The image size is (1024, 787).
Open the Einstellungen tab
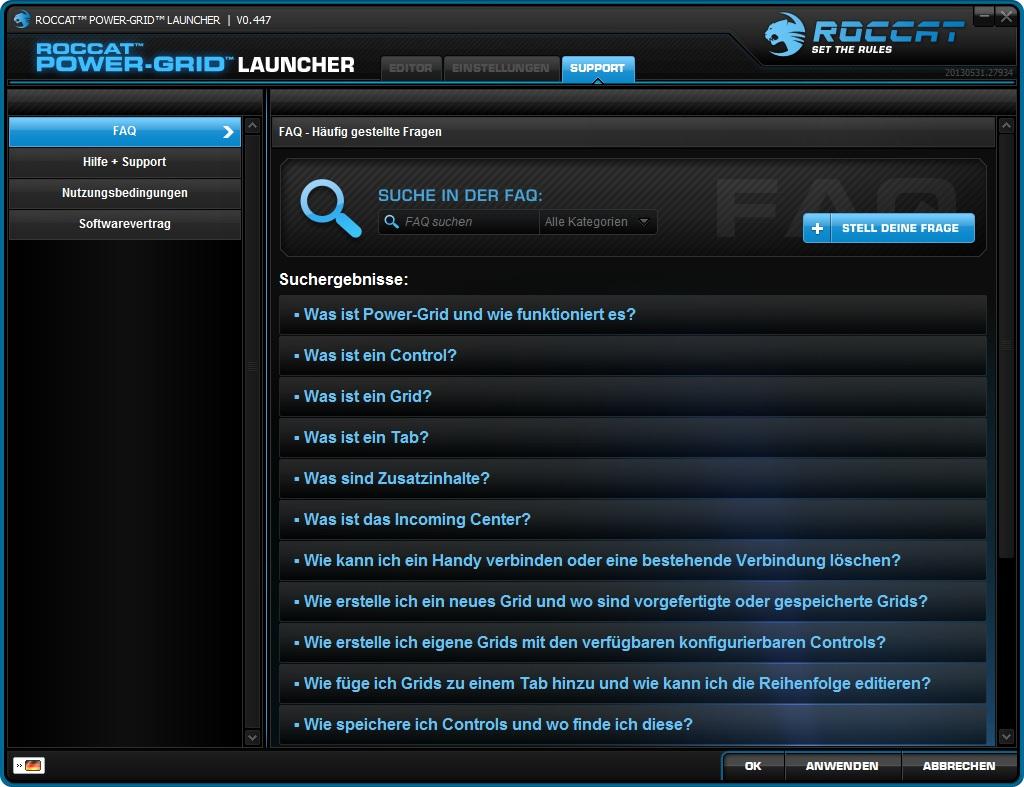click(x=500, y=68)
